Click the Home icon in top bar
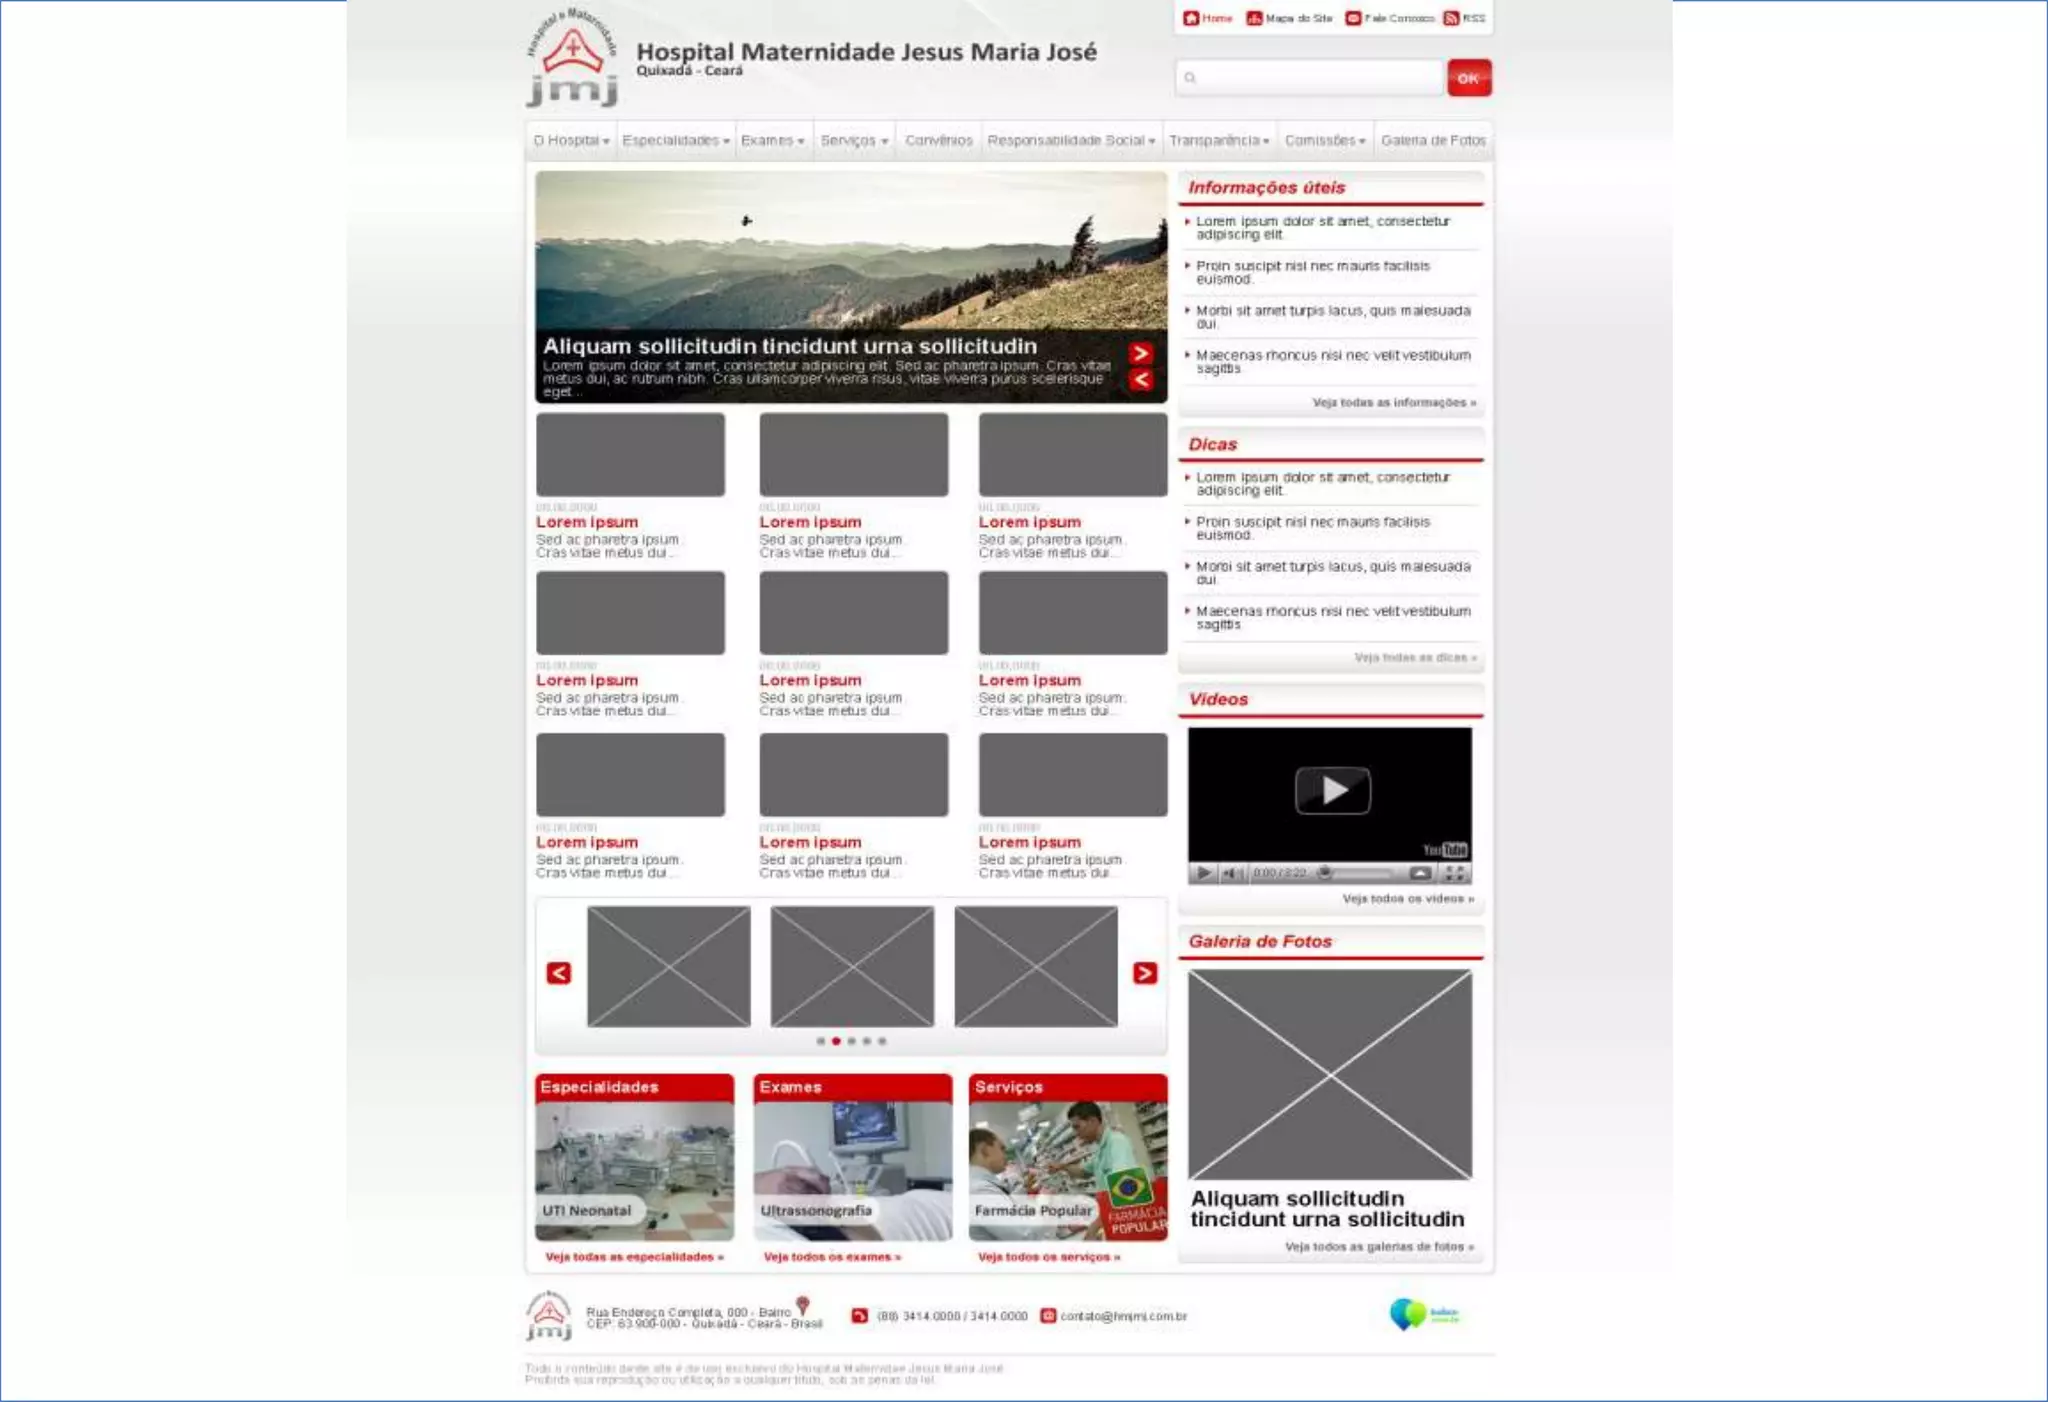Image resolution: width=2048 pixels, height=1402 pixels. [1190, 18]
